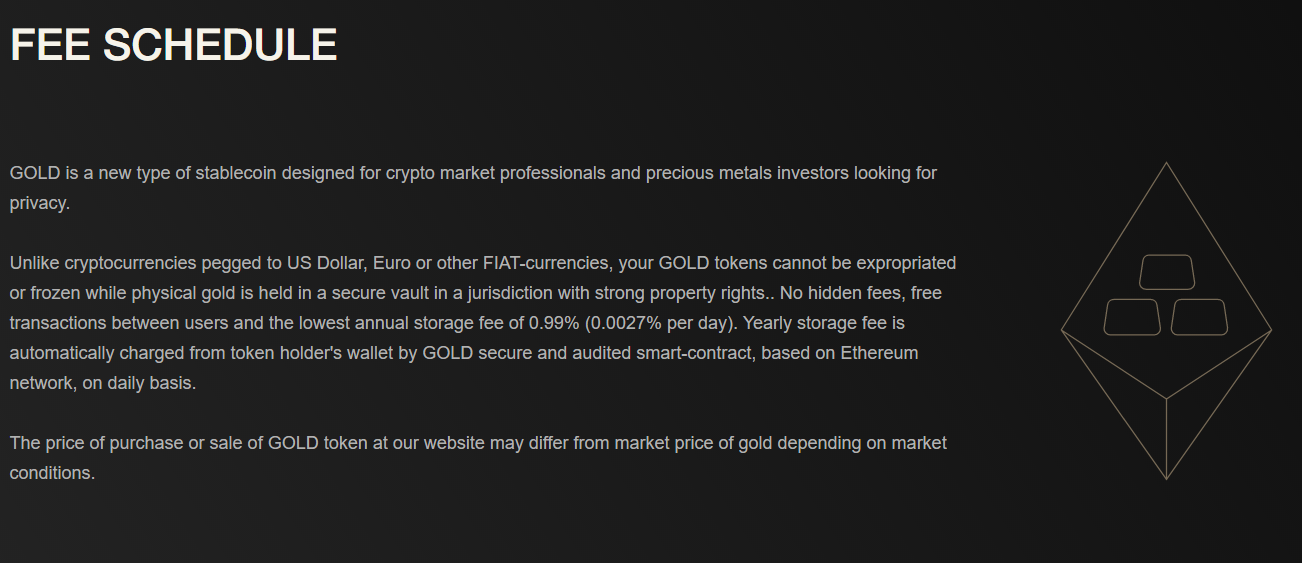The height and width of the screenshot is (563, 1302).
Task: Click the word "conditions." at the end
Action: pos(52,473)
